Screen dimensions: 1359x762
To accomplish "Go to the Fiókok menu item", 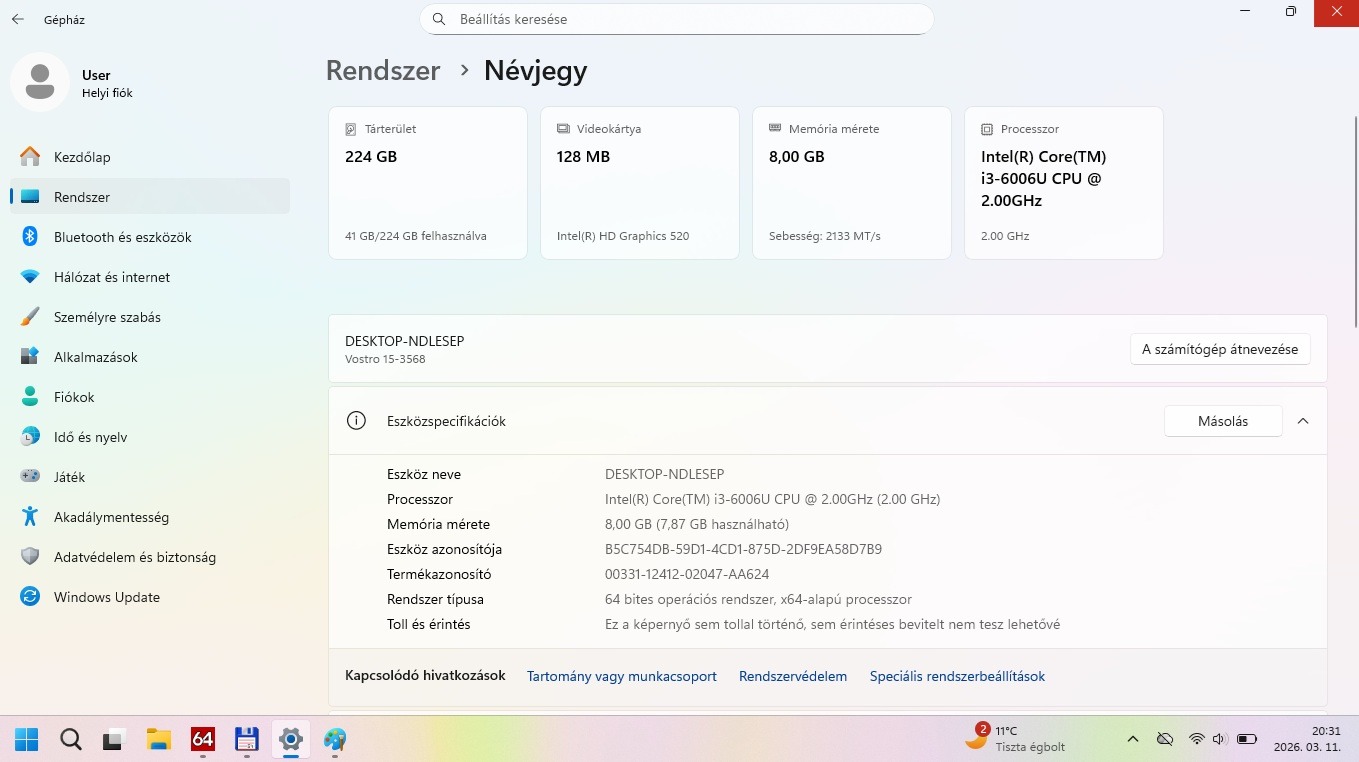I will click(x=73, y=397).
